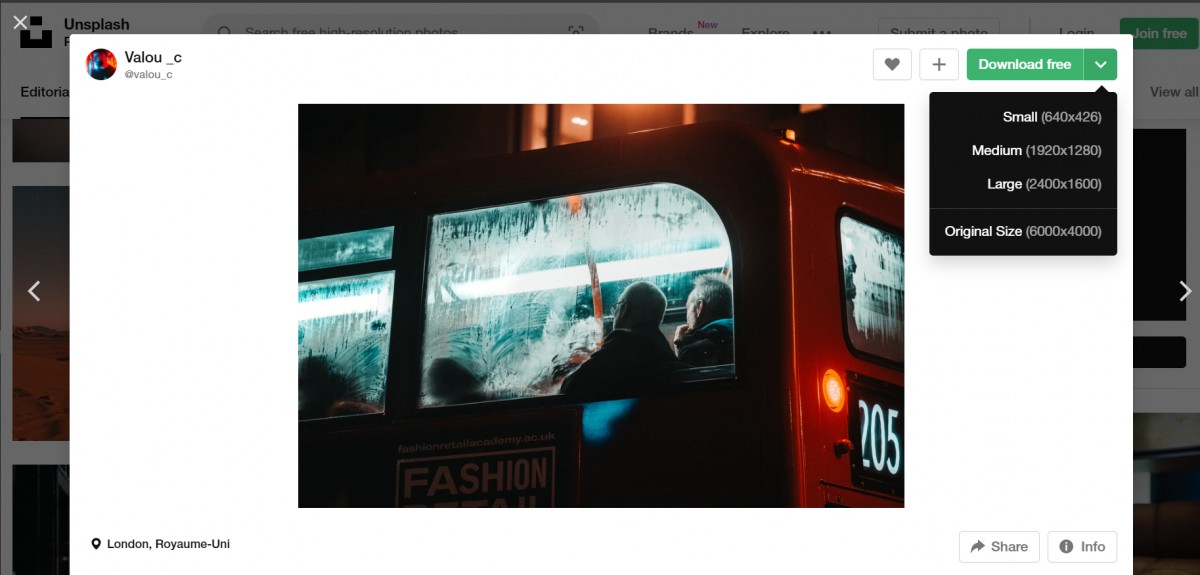Open the three-dots more menu in the header
1200x575 pixels.
[822, 33]
